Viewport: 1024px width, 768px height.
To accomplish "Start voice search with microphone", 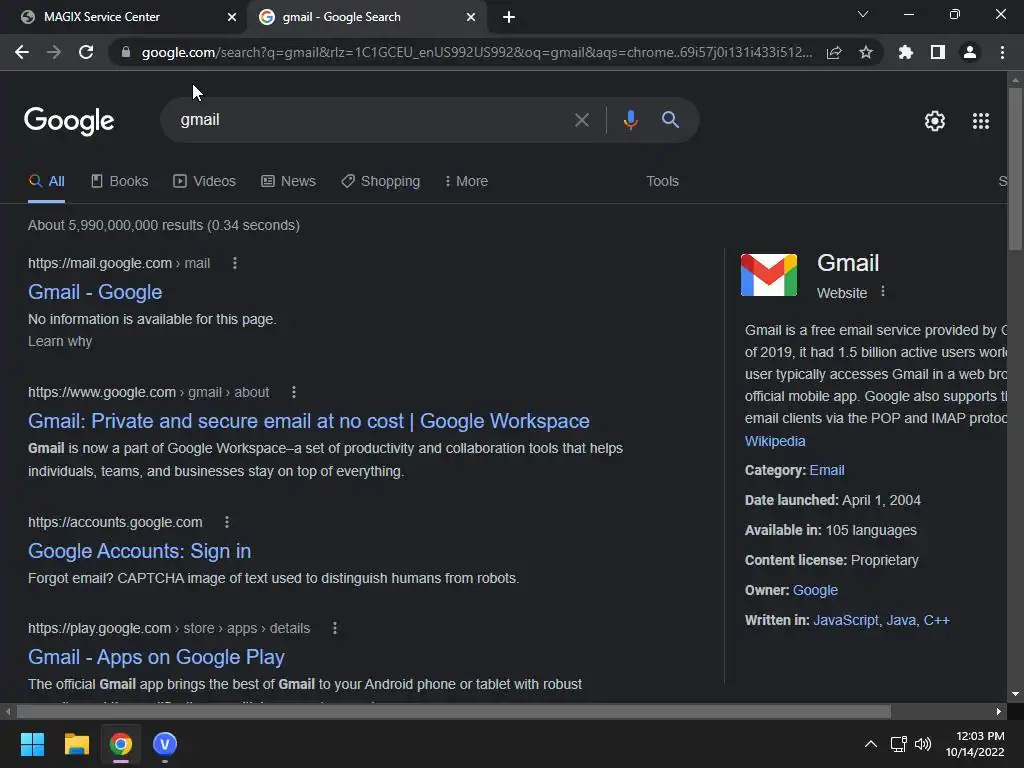I will pyautogui.click(x=630, y=120).
